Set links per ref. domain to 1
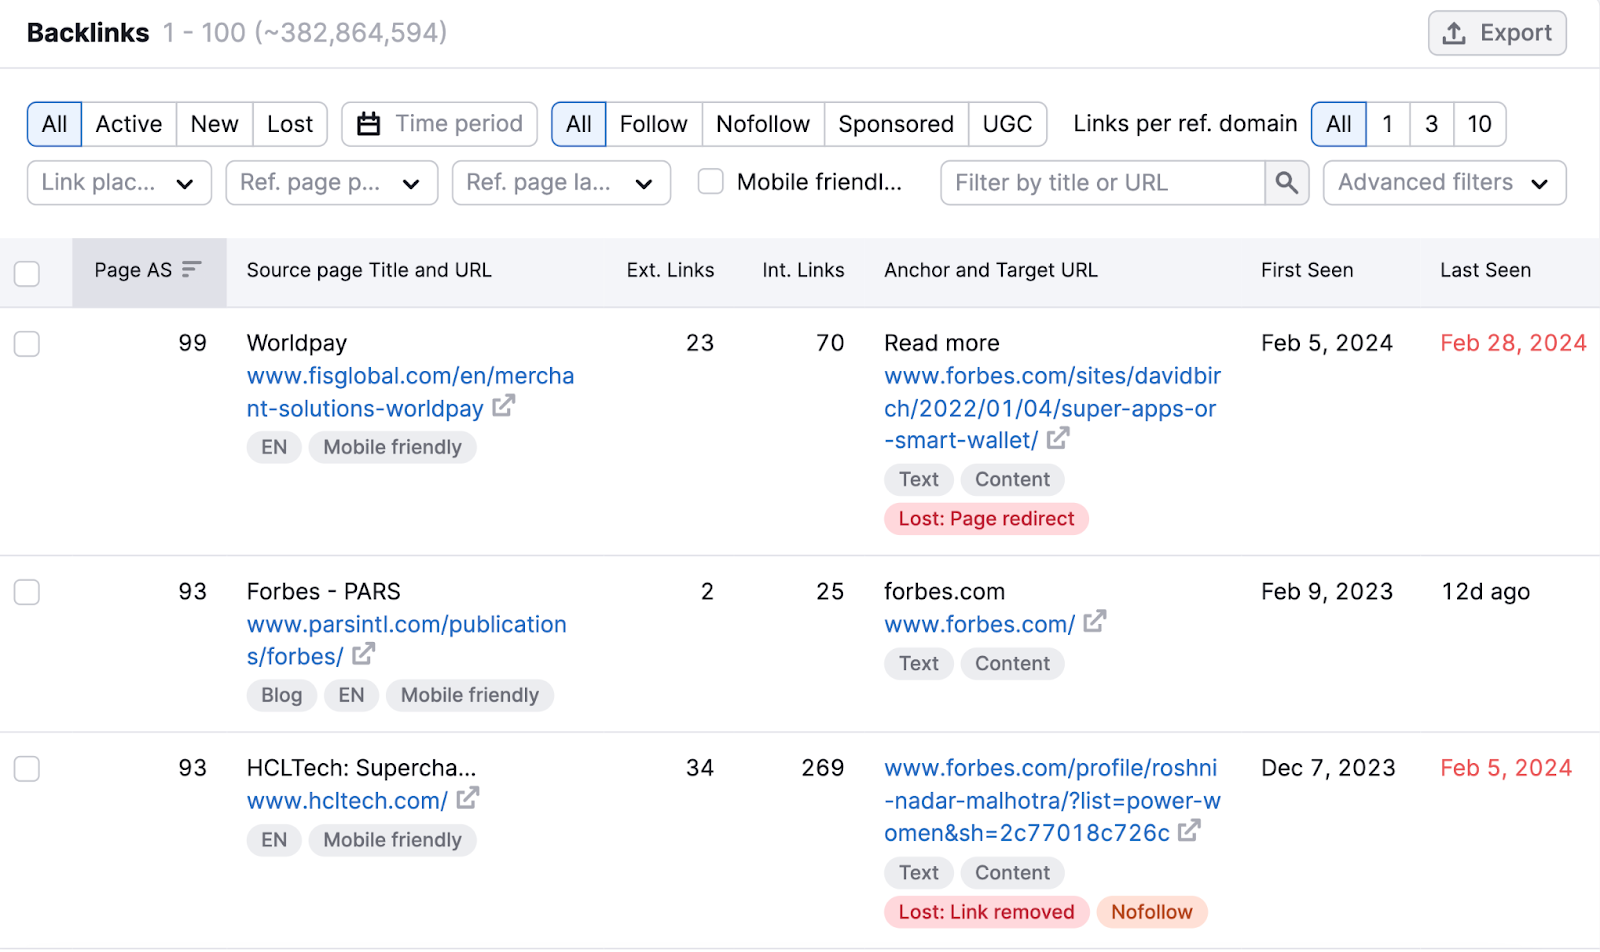Screen dimensions: 1600x952 point(1388,124)
